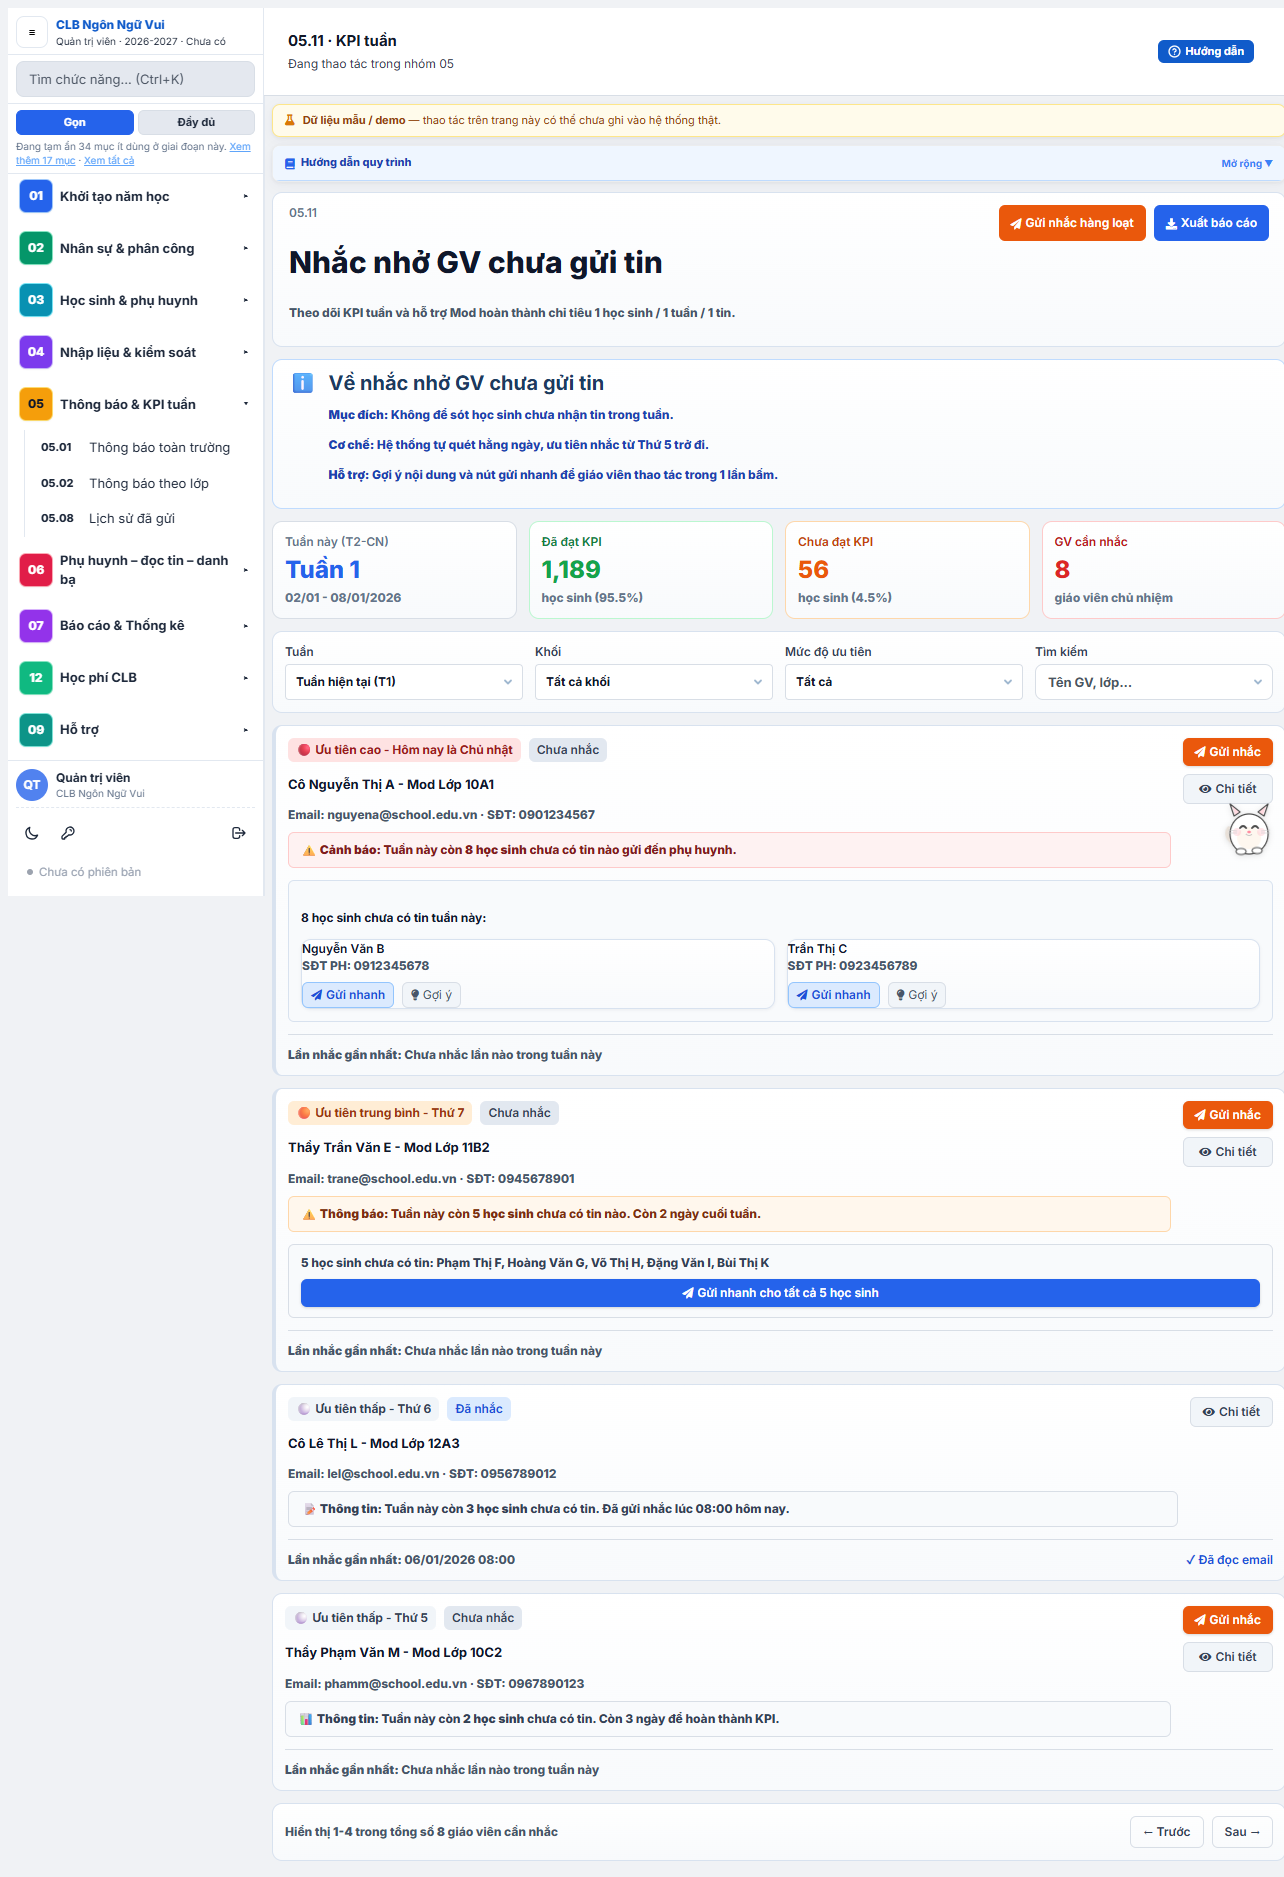Viewport: 1284px width, 1877px height.
Task: View Chi tiết for Cô Lê Thị L
Action: click(x=1231, y=1412)
